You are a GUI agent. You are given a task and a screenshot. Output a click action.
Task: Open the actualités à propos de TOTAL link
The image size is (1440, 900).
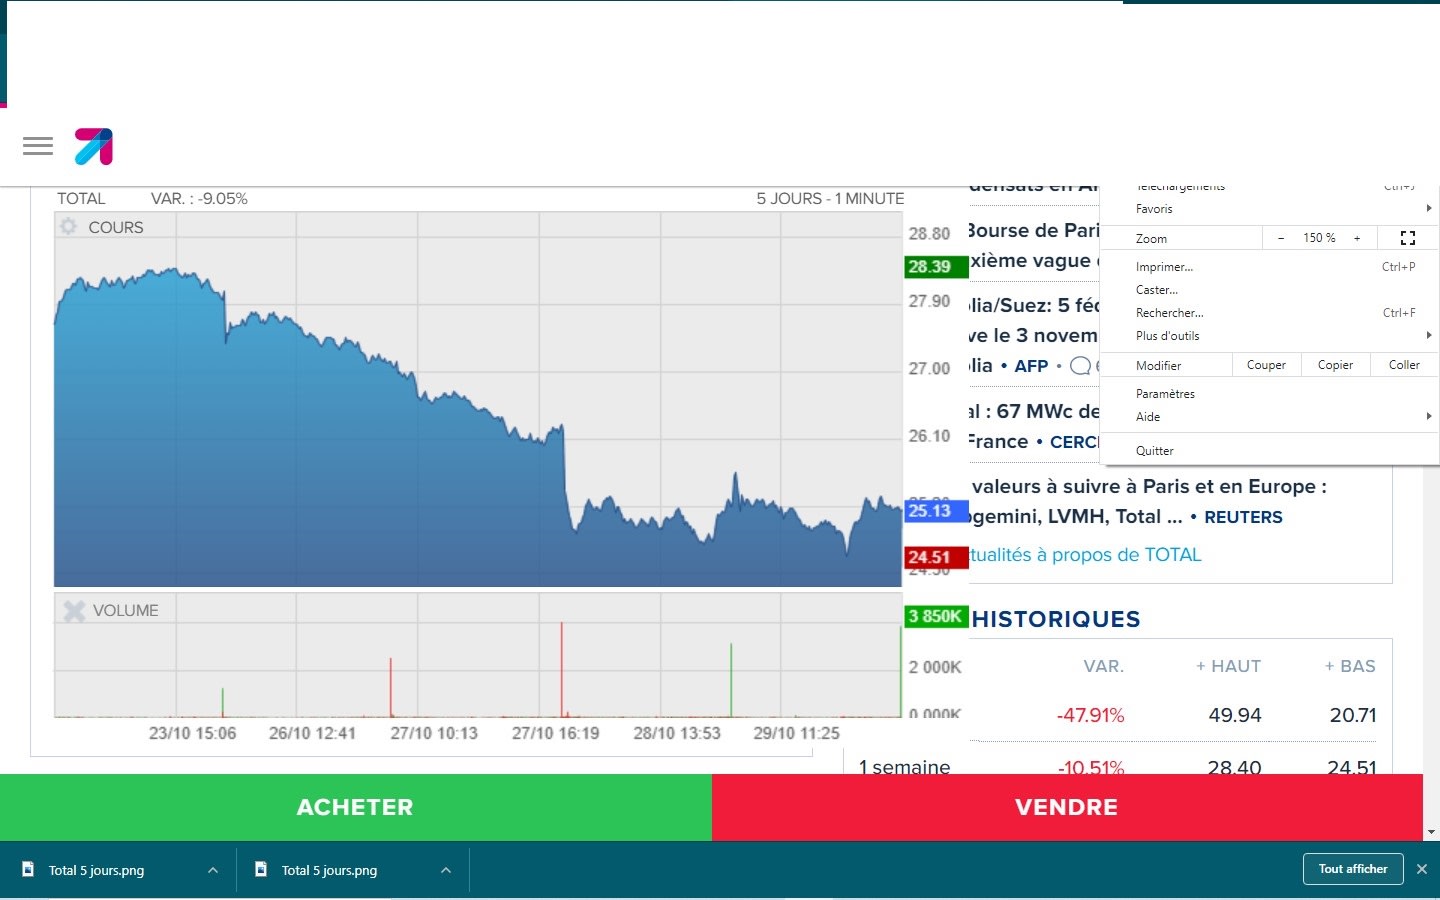point(1085,555)
